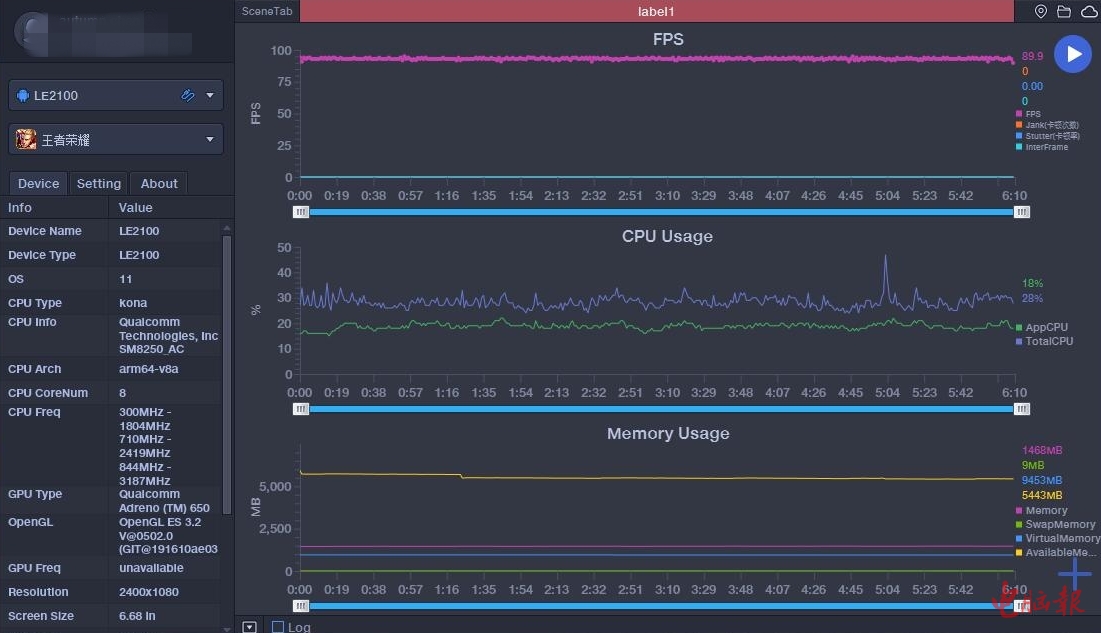Open the About tab
The image size is (1101, 633).
tap(159, 183)
